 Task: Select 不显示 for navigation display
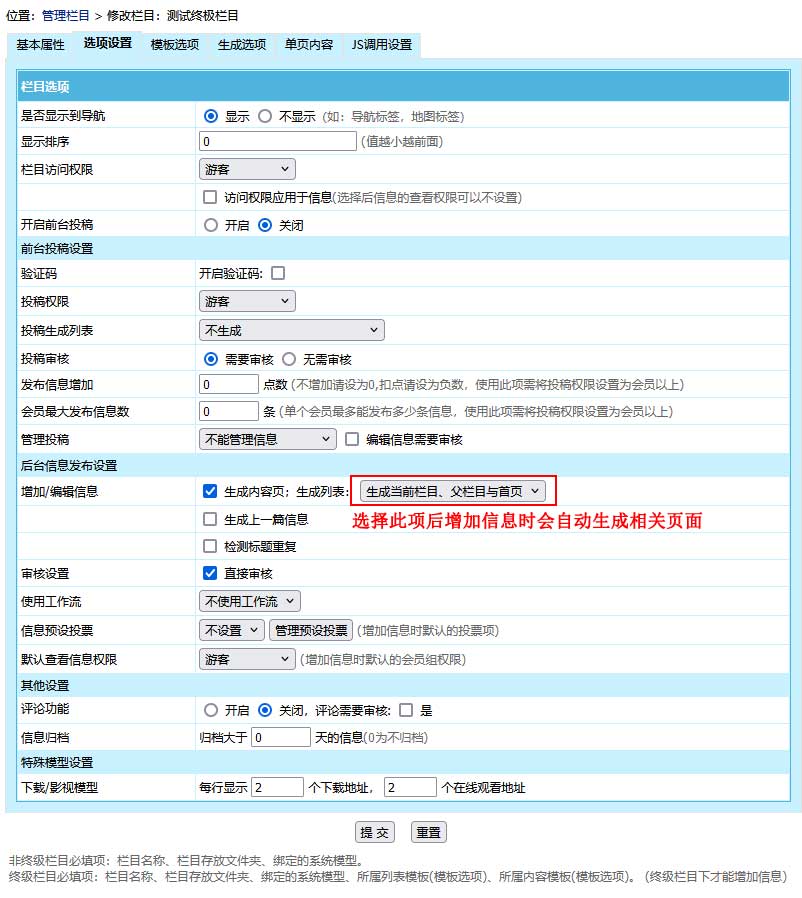265,116
